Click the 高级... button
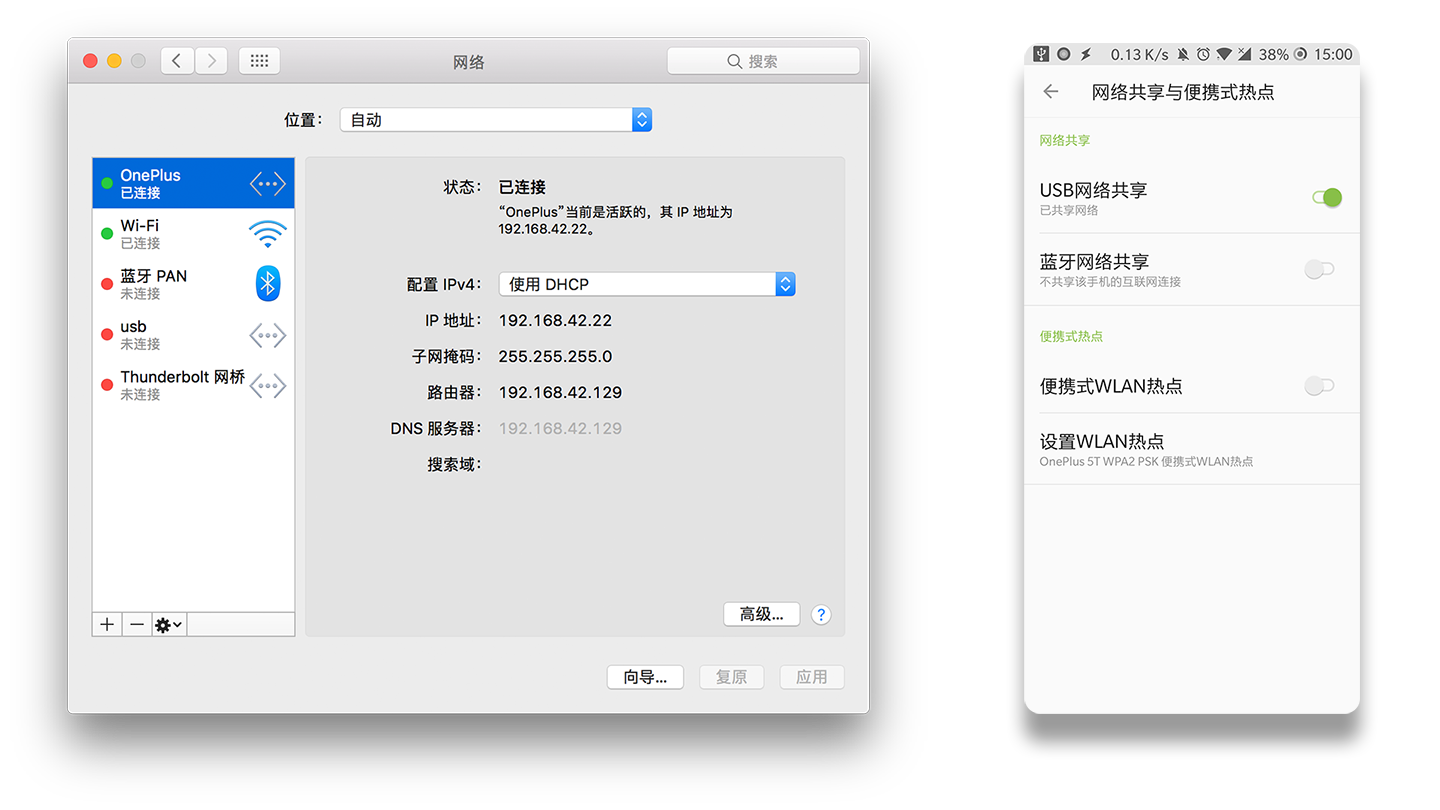Image resolution: width=1440 pixels, height=810 pixels. tap(761, 614)
